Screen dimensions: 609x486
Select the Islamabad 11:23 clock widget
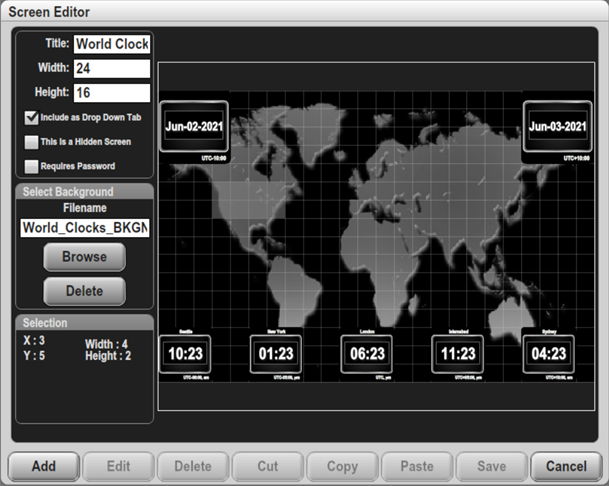point(459,354)
